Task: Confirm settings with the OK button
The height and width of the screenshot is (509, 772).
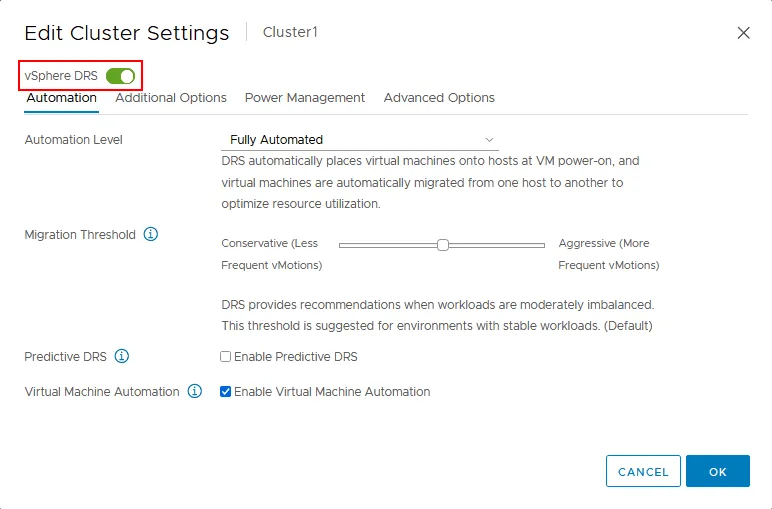Action: (x=717, y=471)
